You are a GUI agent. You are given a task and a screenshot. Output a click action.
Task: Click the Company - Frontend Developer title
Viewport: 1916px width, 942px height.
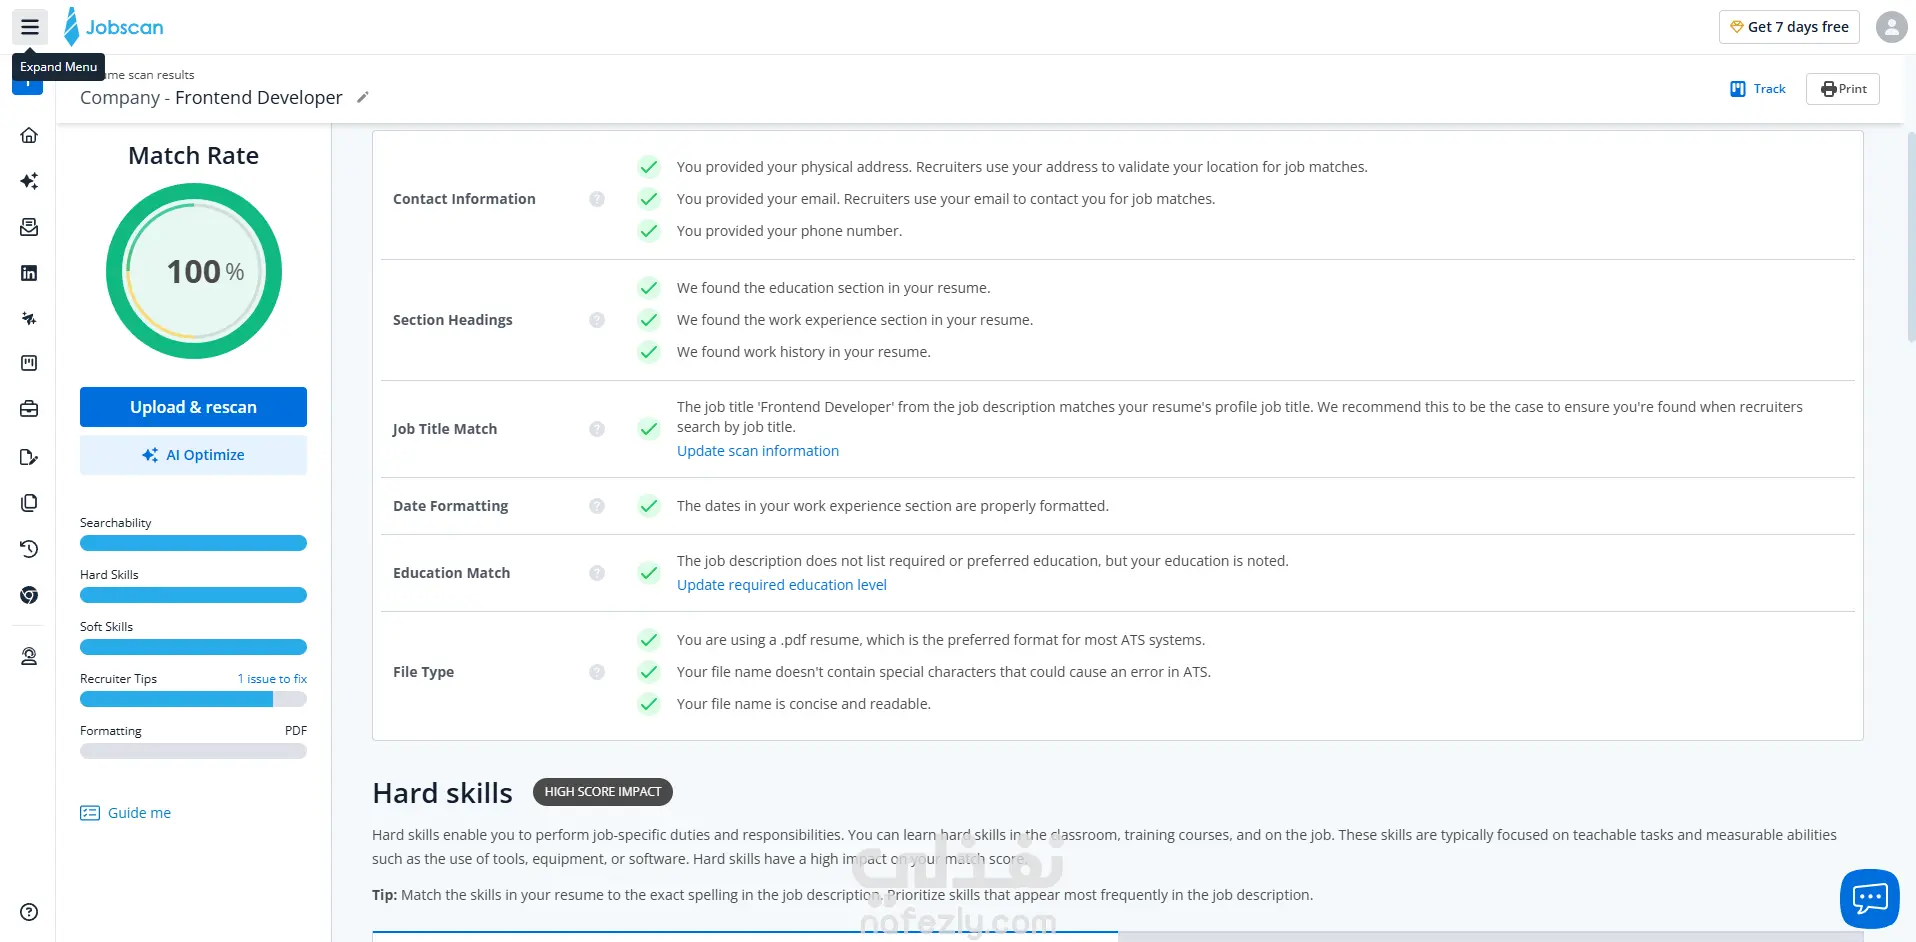point(211,97)
